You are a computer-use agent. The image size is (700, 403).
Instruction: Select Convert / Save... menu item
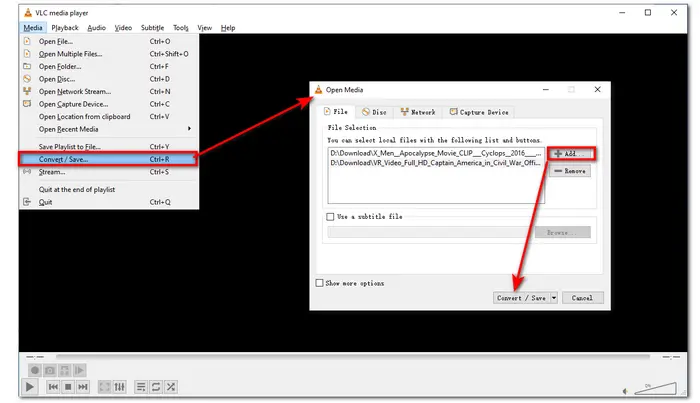click(x=109, y=159)
